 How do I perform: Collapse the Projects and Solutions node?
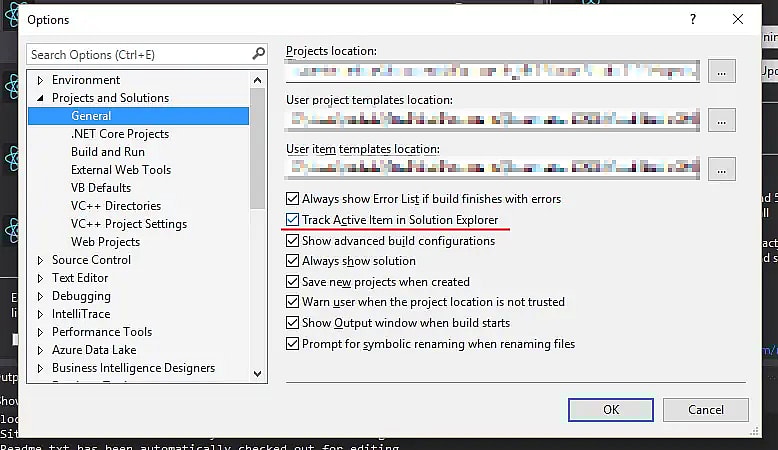coord(40,98)
